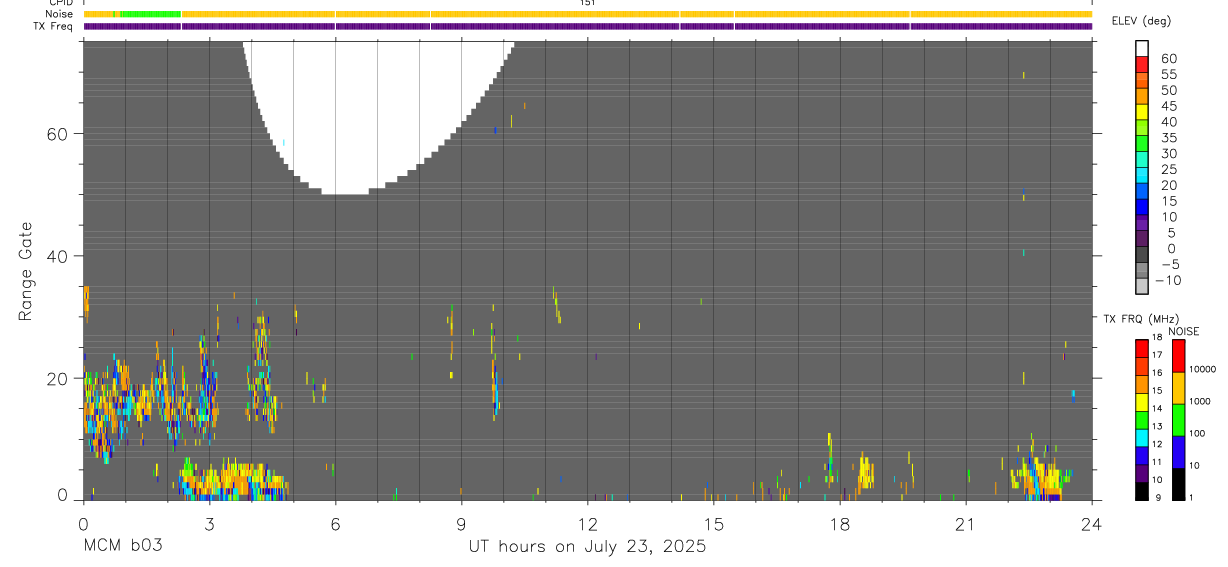
Task: Click the '−10' label on elevation scale
Action: pyautogui.click(x=1168, y=280)
